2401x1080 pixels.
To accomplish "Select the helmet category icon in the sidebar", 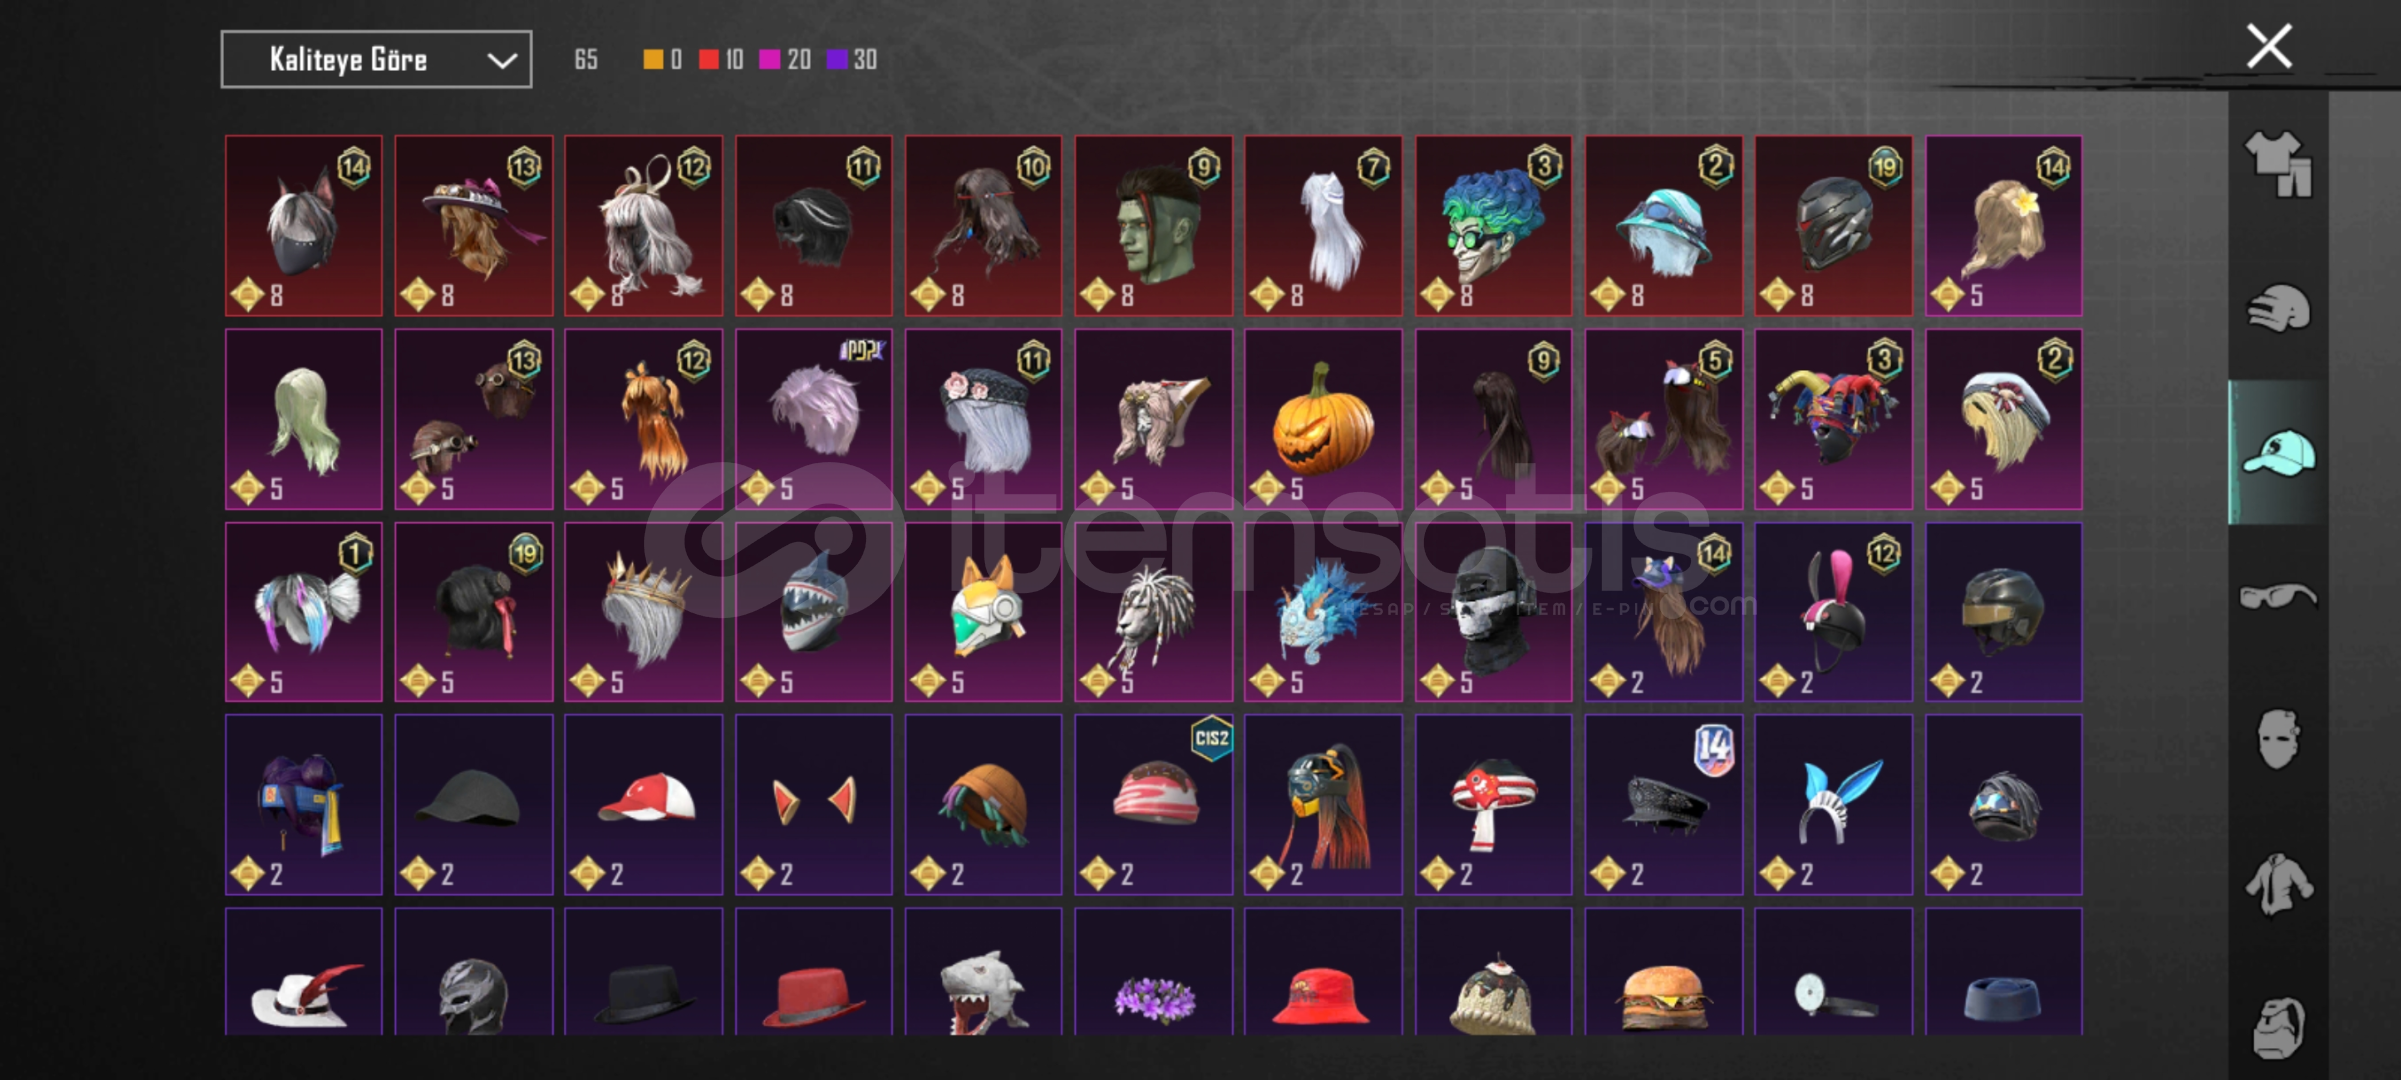I will [2278, 308].
